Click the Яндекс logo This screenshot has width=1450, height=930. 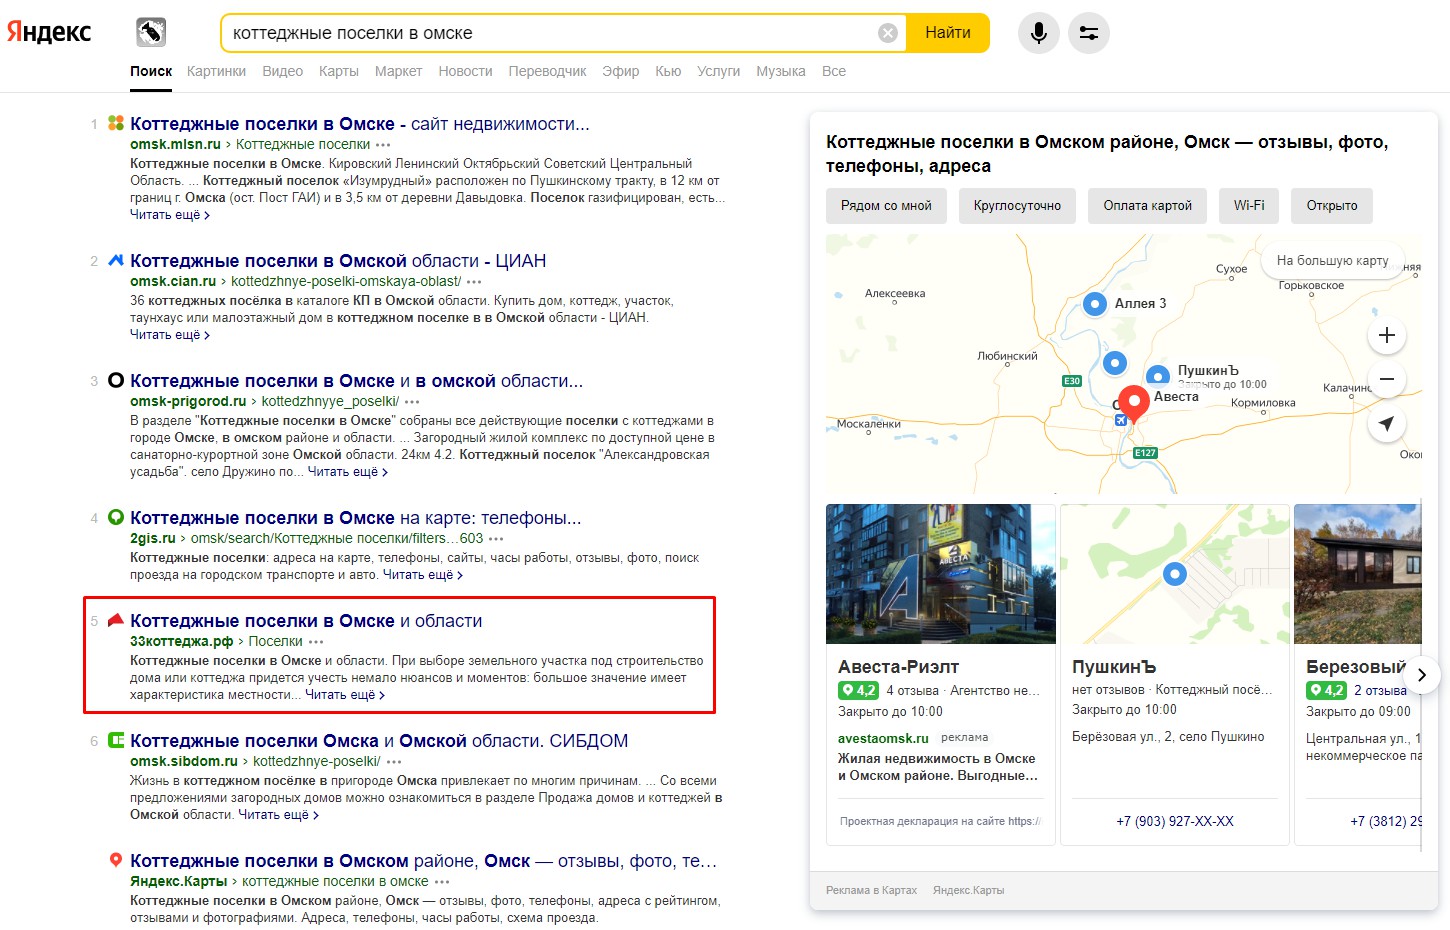point(49,32)
